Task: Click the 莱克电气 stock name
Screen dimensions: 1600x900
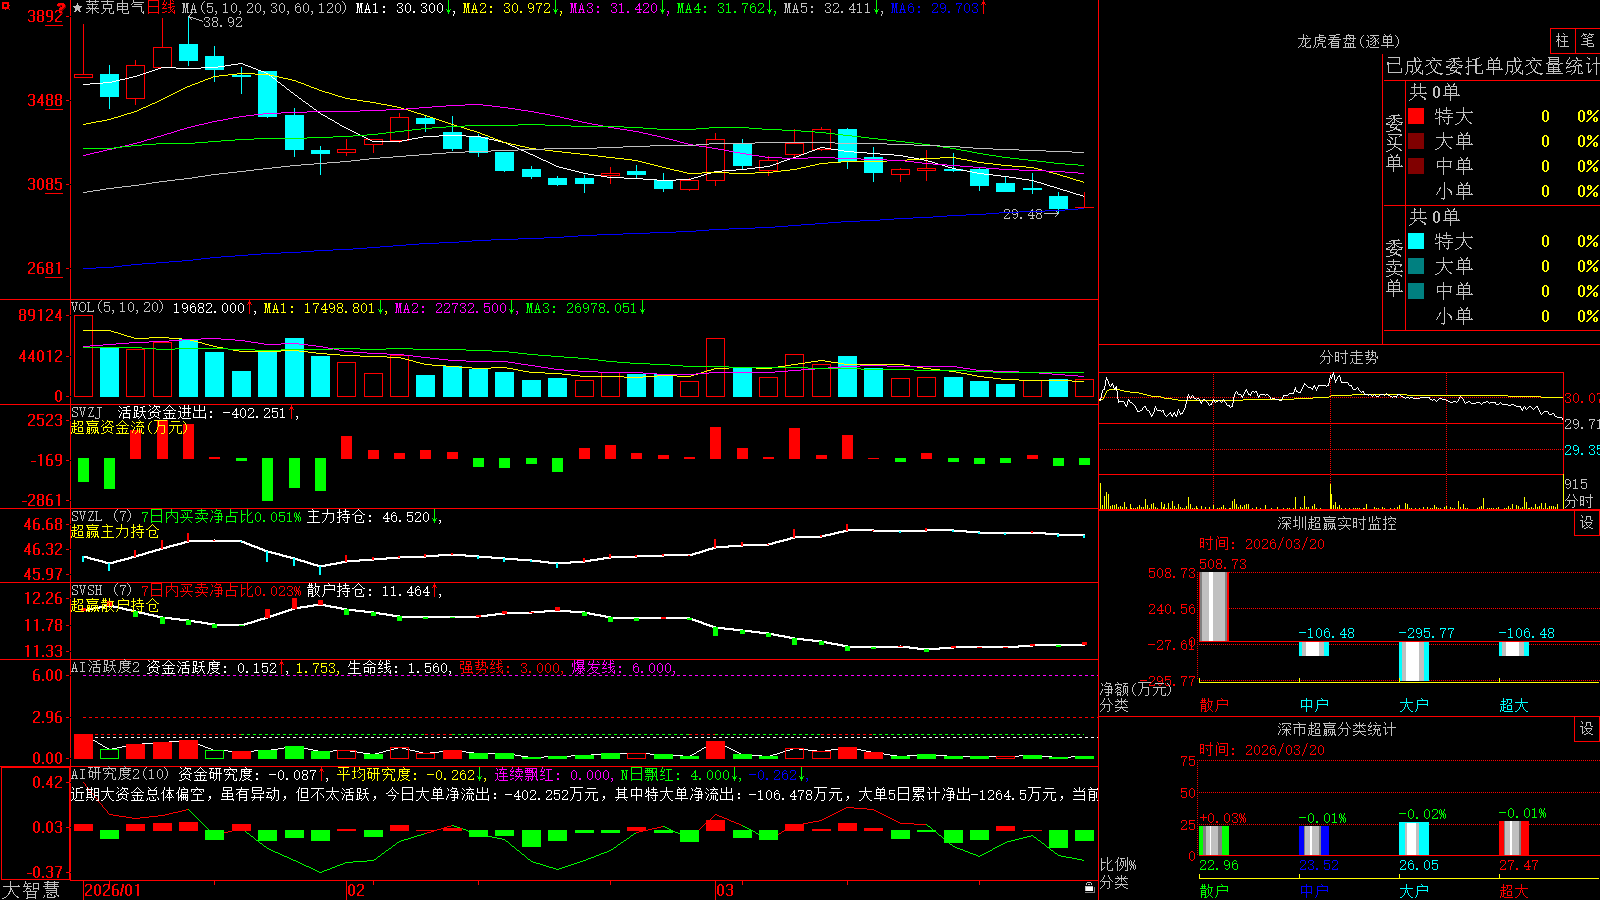Action: click(x=115, y=8)
